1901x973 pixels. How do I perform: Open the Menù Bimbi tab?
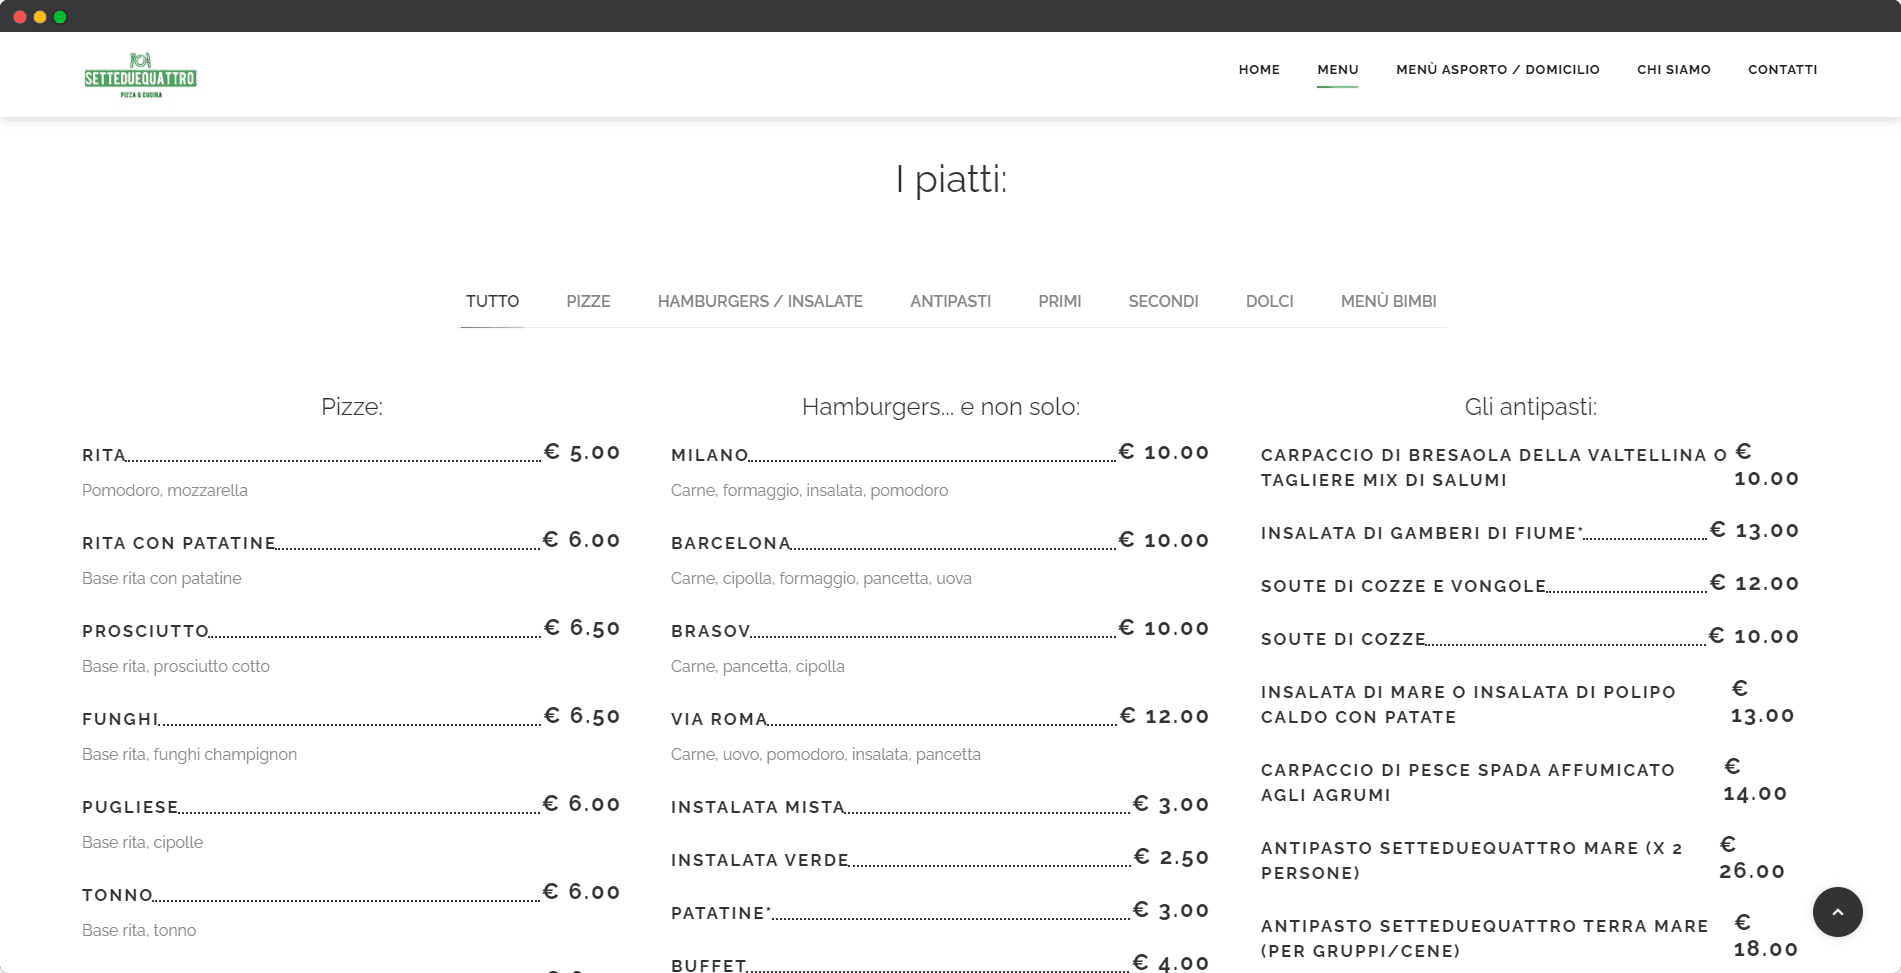pos(1388,301)
